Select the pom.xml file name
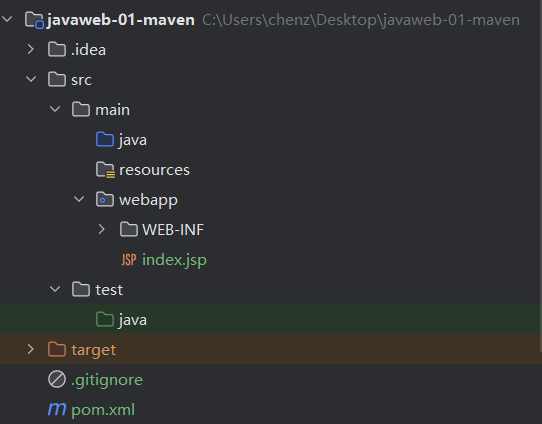This screenshot has width=542, height=424. (103, 410)
